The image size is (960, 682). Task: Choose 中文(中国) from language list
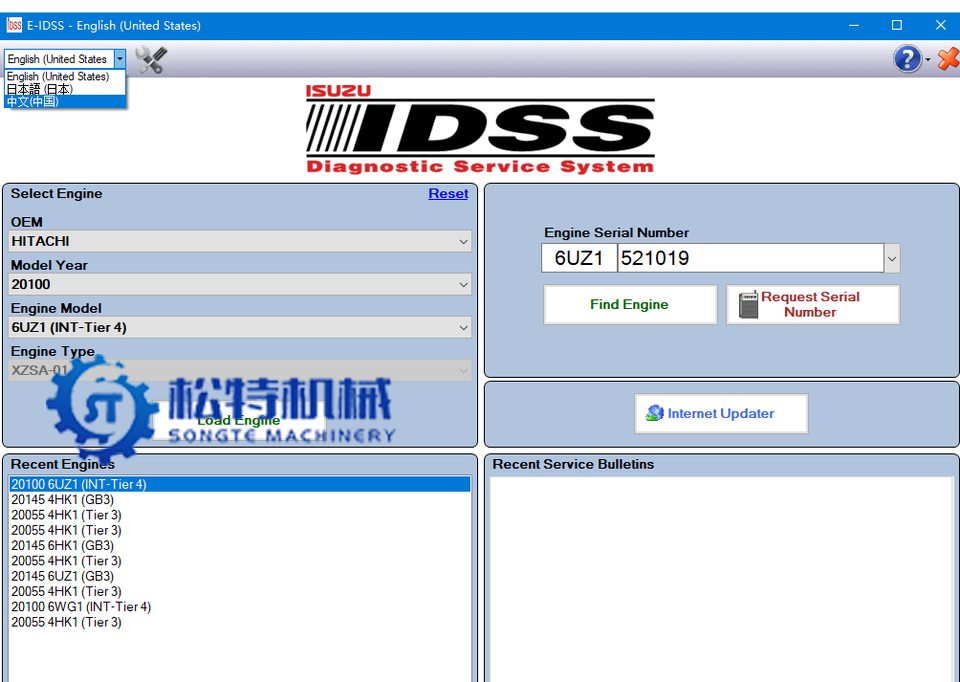(x=65, y=102)
